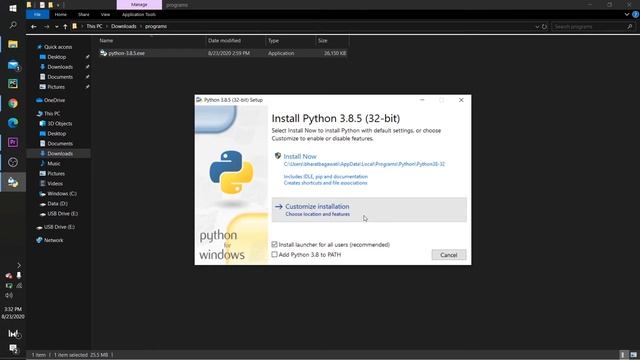640x360 pixels.
Task: Click the python-3.8.5.exe file icon
Action: pyautogui.click(x=103, y=53)
